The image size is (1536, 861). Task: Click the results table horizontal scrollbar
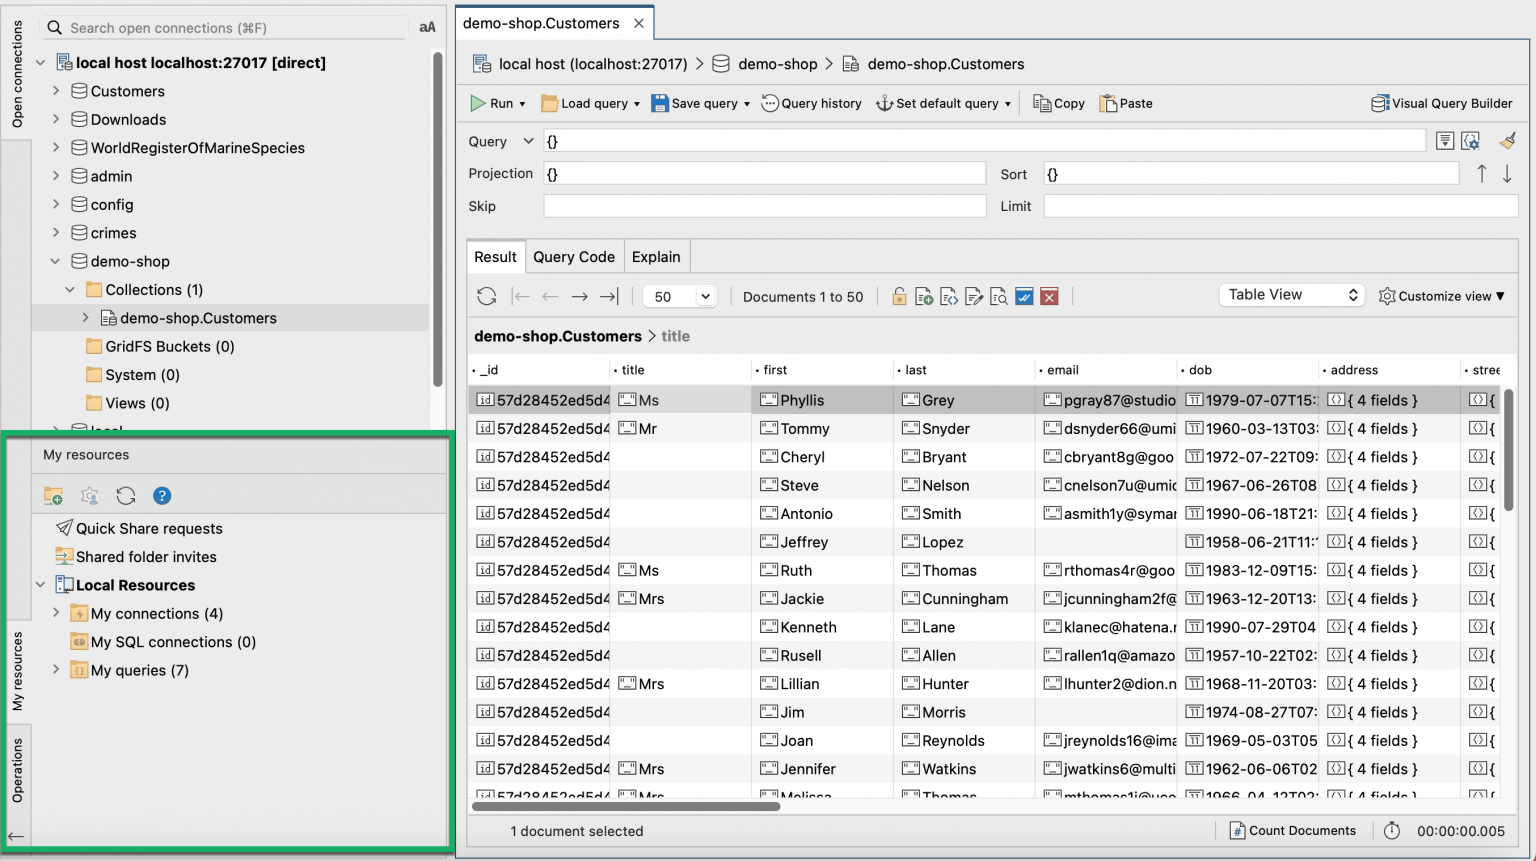click(x=625, y=806)
